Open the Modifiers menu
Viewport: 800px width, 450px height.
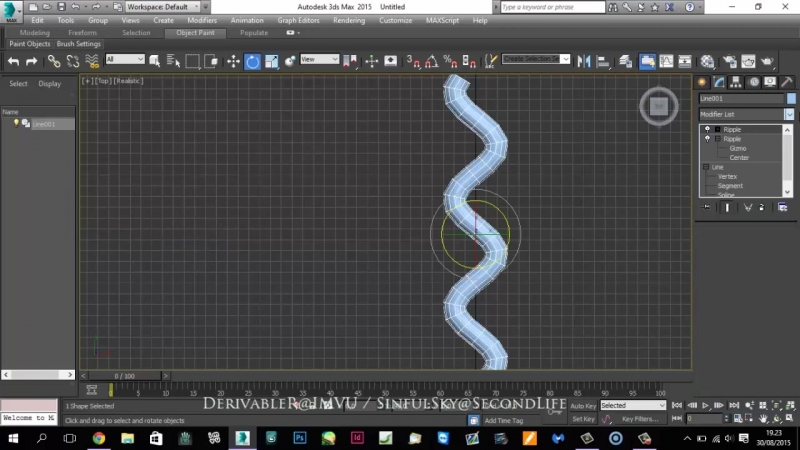click(202, 20)
